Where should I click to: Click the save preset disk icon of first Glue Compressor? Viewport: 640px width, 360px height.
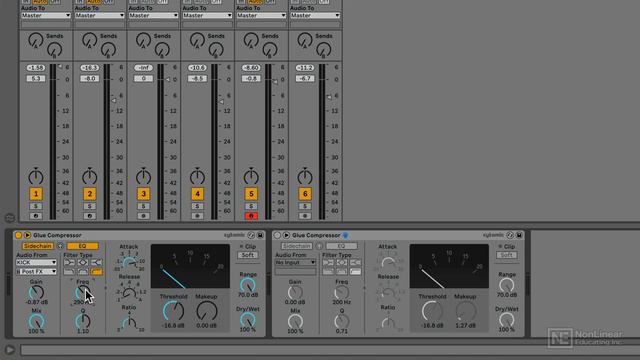(260, 235)
